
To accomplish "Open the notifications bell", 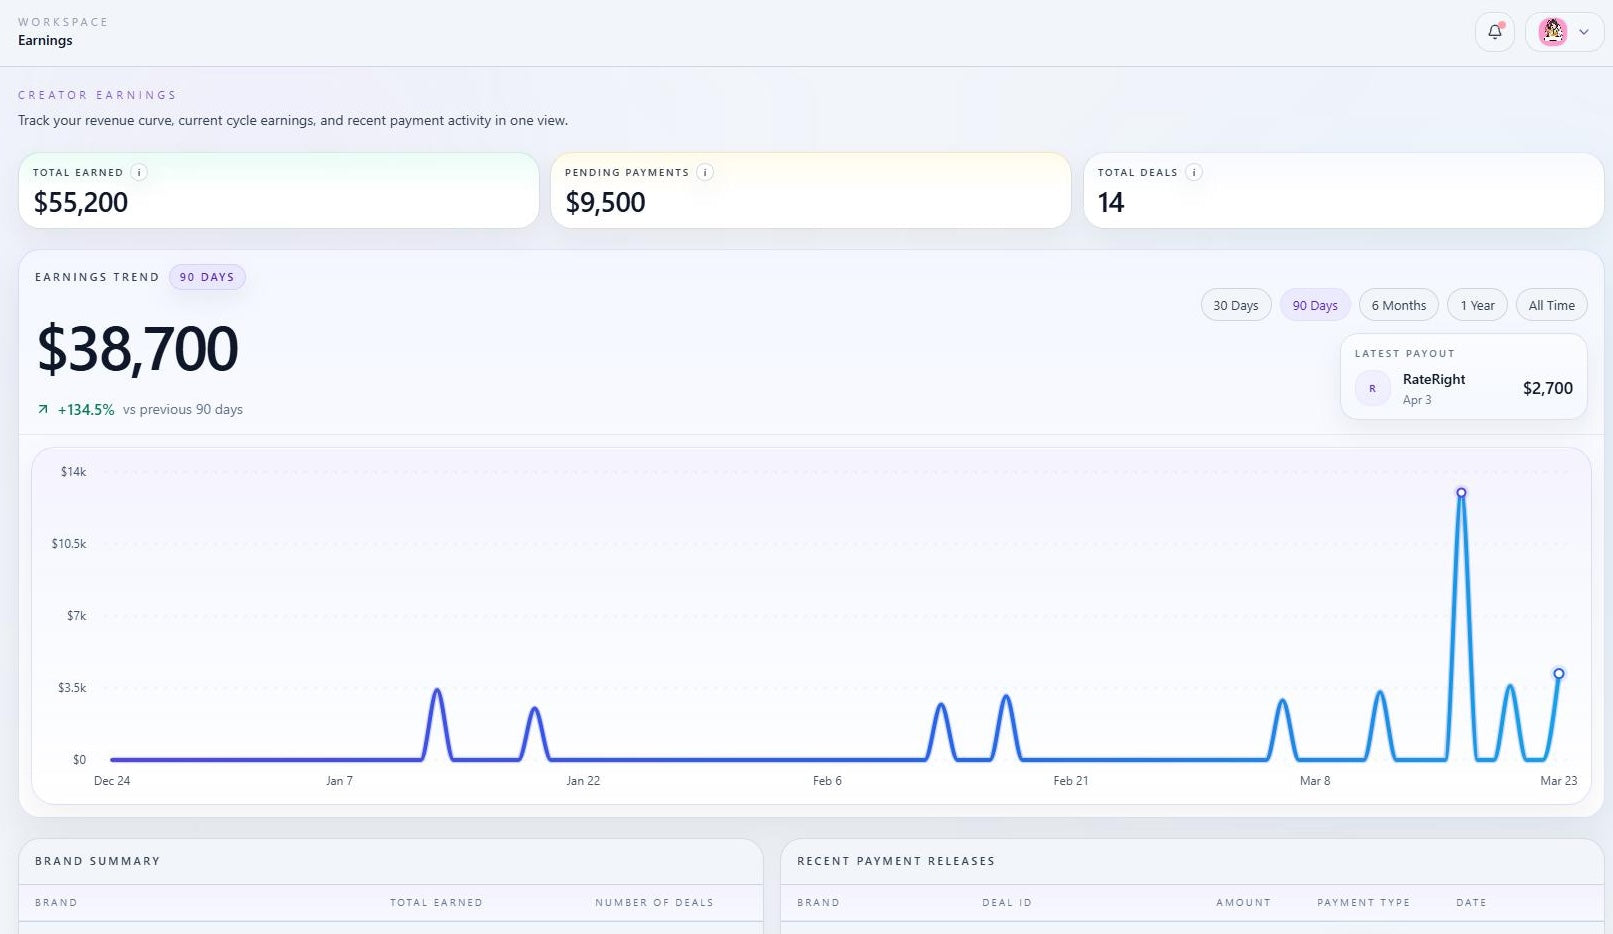I will (1494, 32).
